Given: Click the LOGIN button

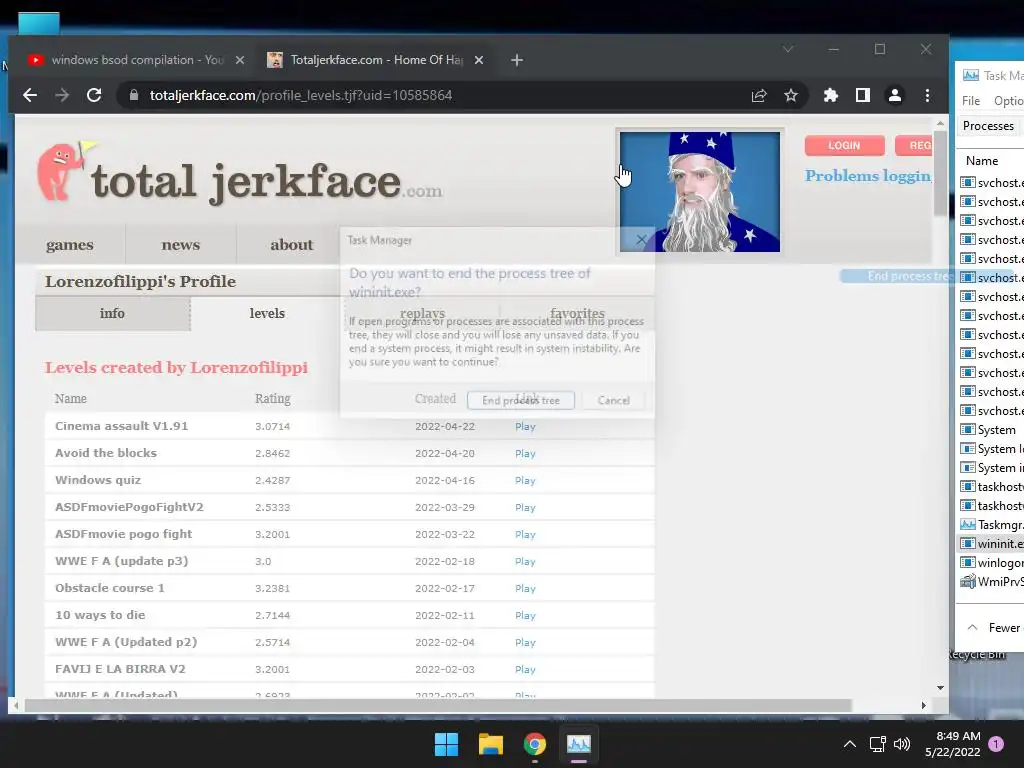Looking at the screenshot, I should tap(844, 146).
